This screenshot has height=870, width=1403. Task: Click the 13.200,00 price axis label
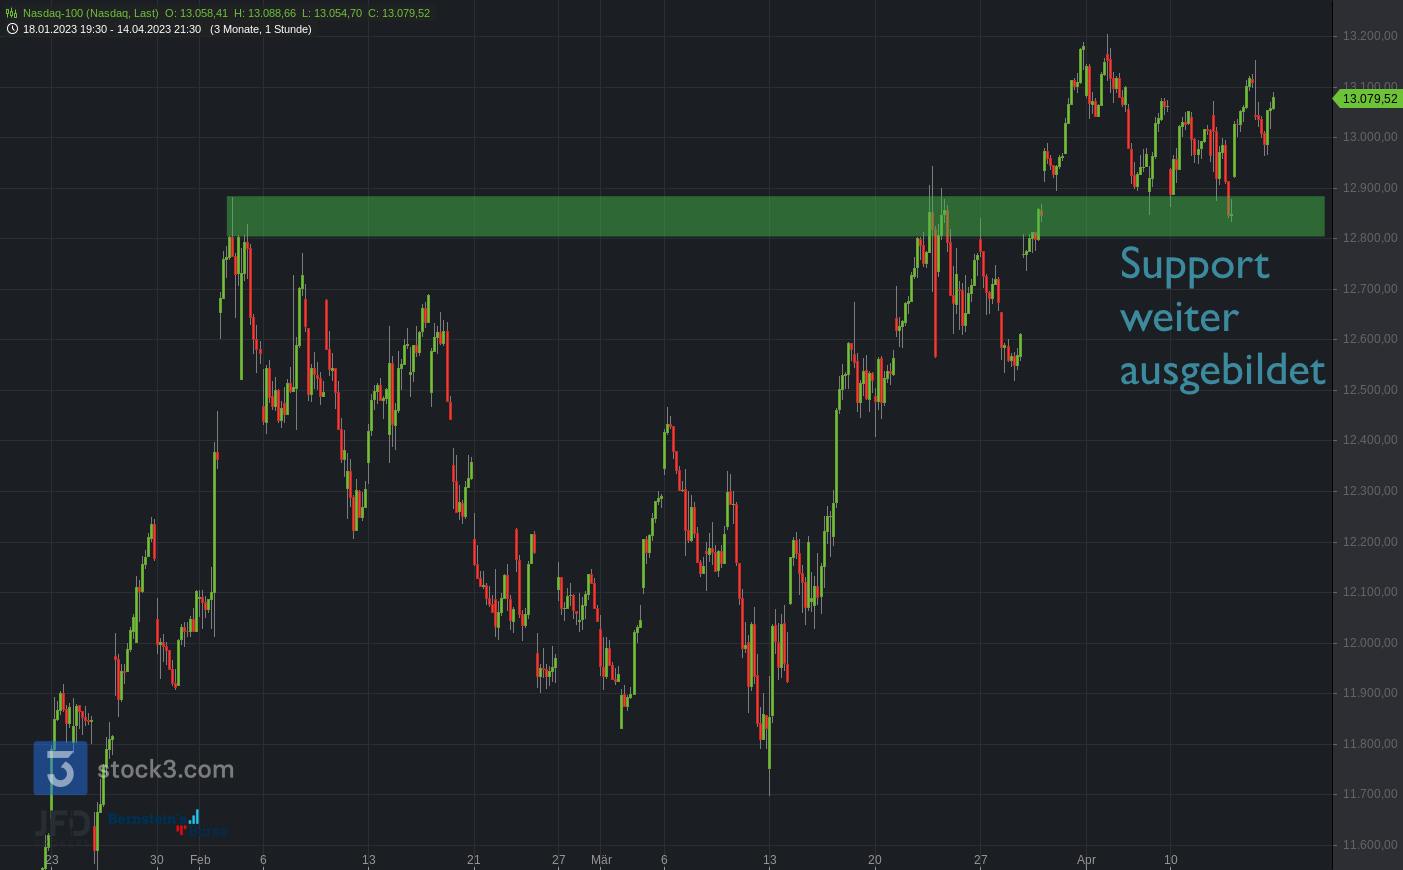pos(1369,36)
